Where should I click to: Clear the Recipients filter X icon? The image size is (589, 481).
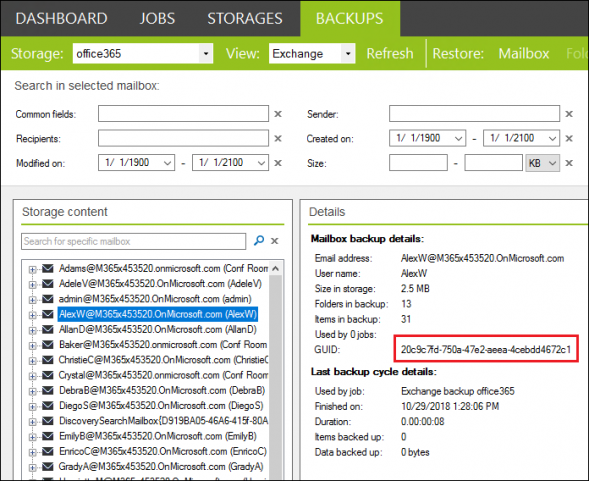pos(278,138)
